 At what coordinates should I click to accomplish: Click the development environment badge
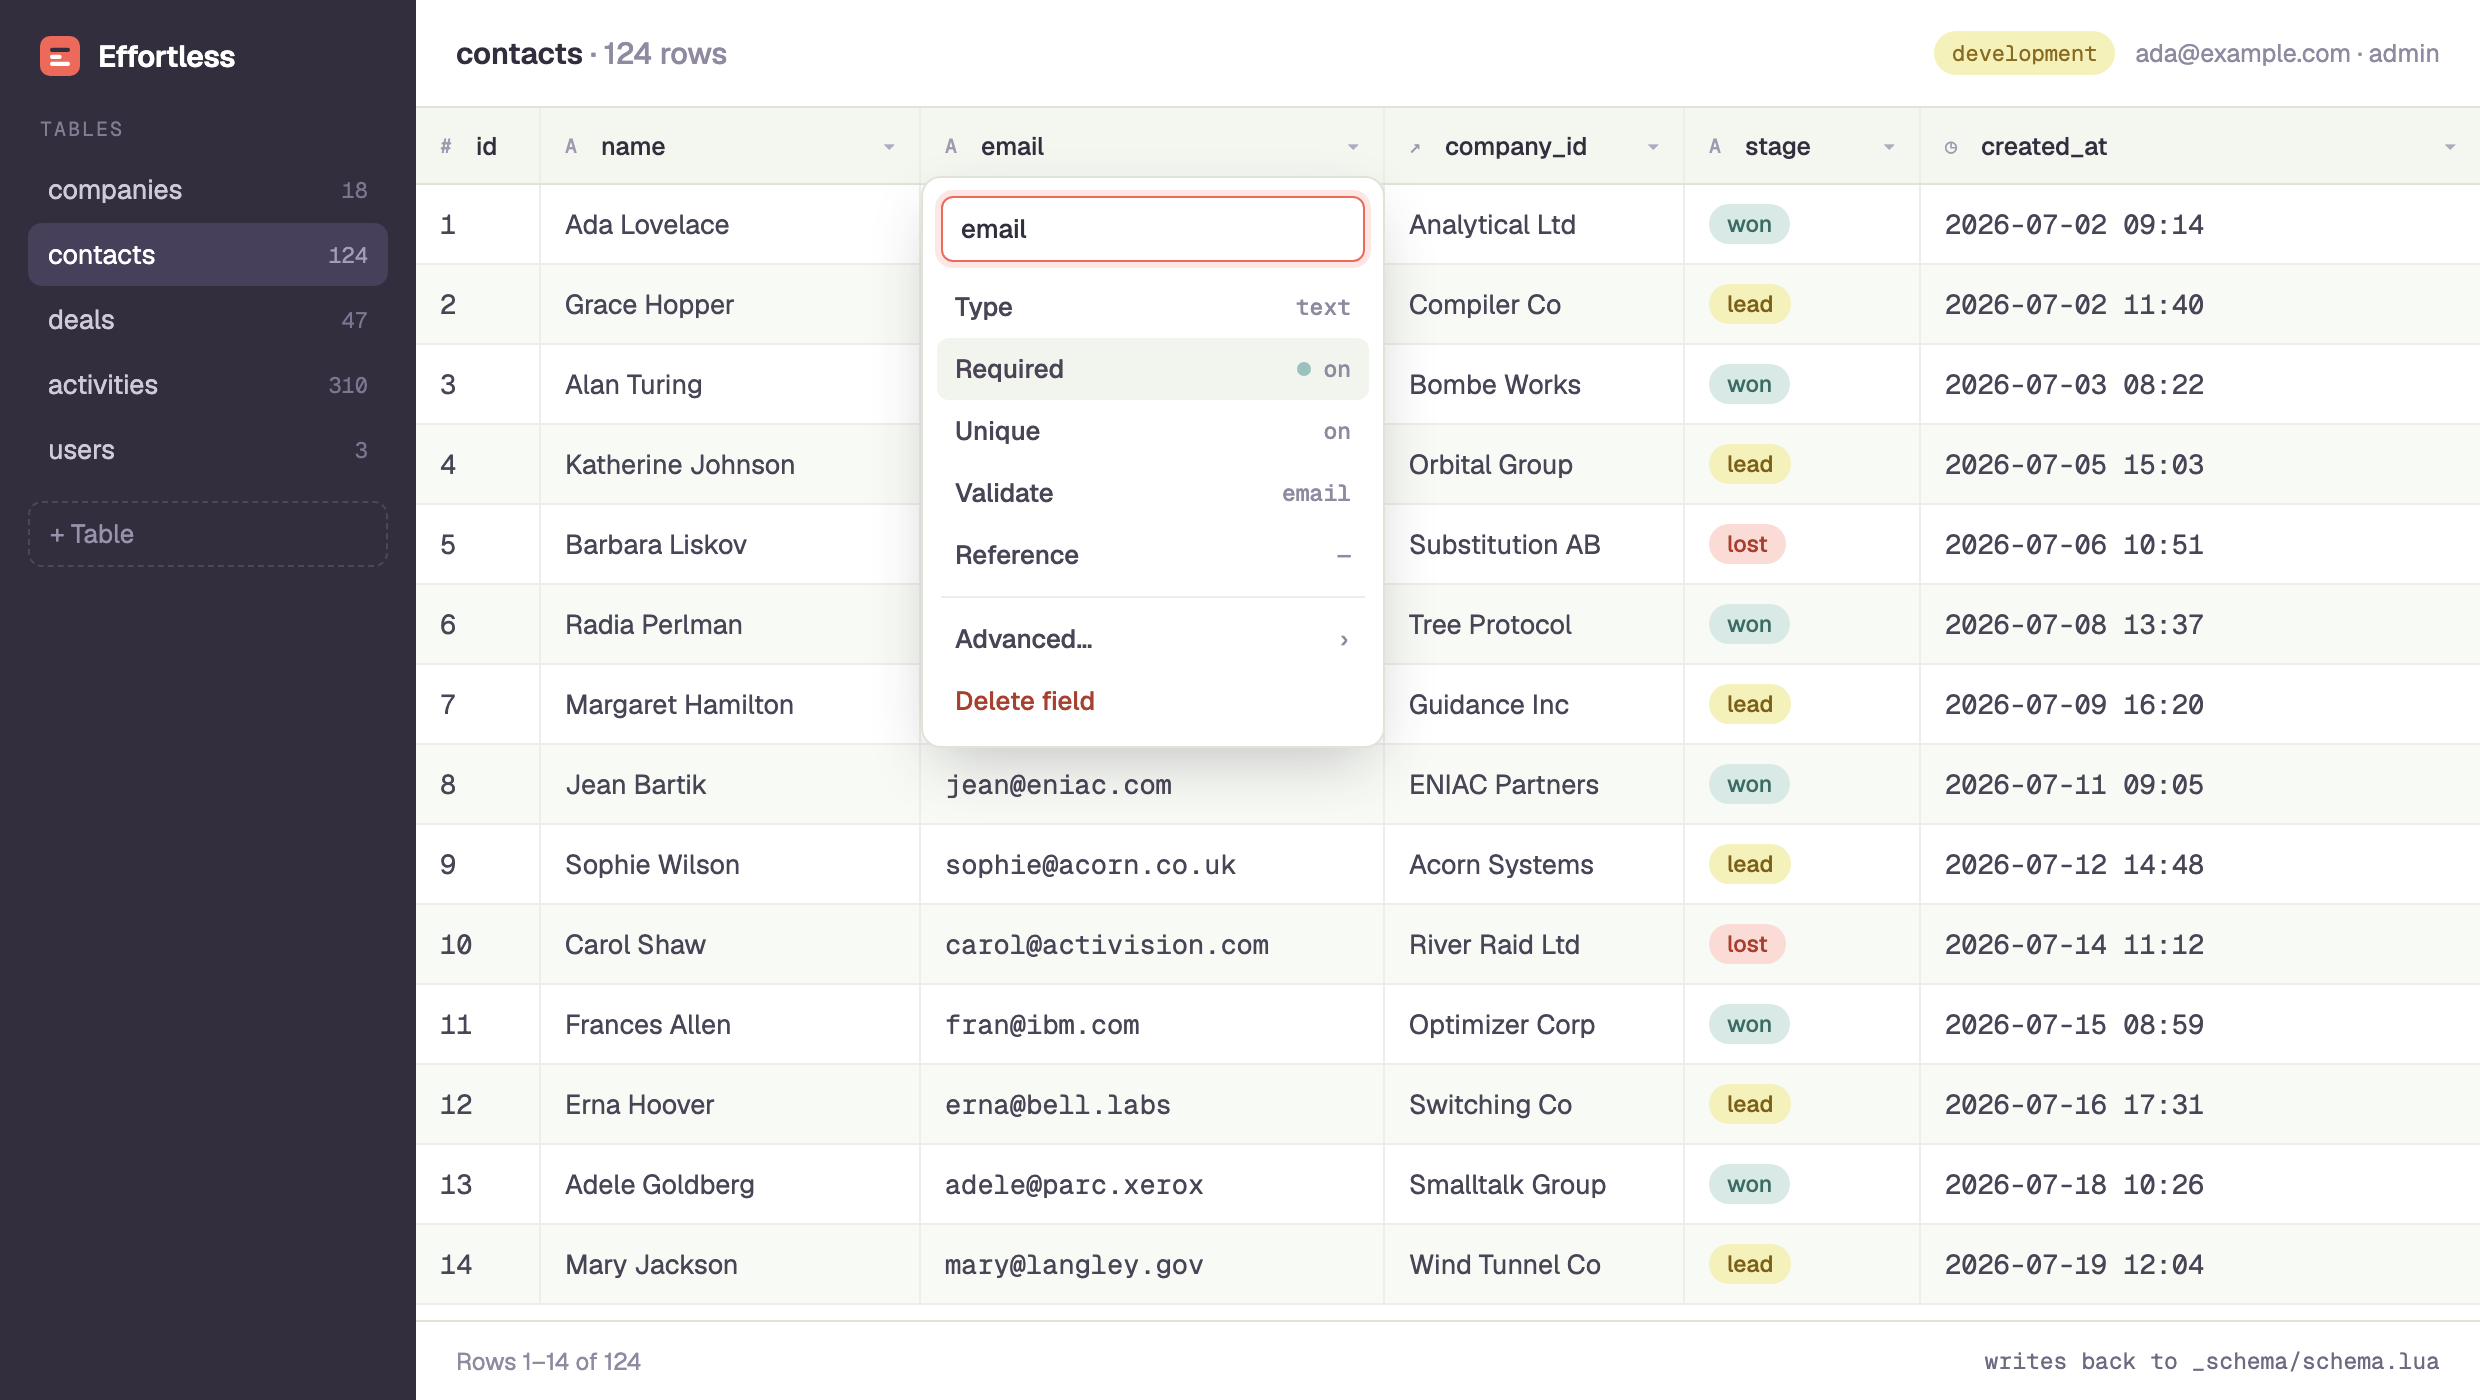[2024, 53]
